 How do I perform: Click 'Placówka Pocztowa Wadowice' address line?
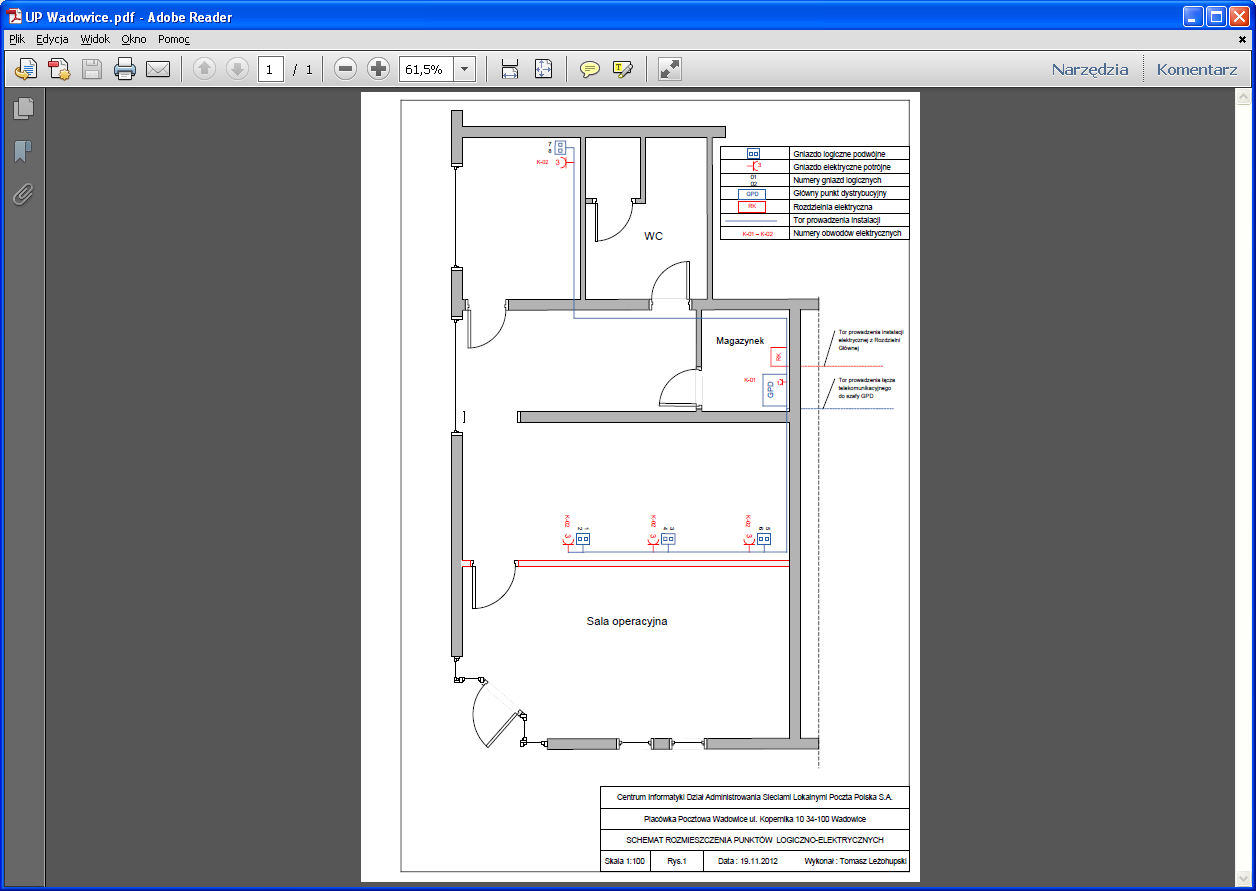754,818
